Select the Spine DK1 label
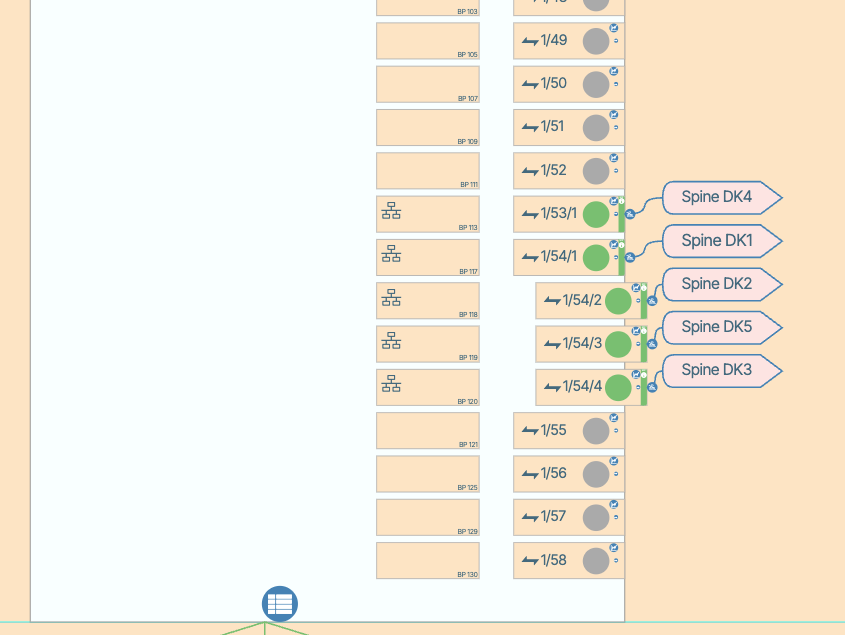This screenshot has width=845, height=635. point(716,241)
